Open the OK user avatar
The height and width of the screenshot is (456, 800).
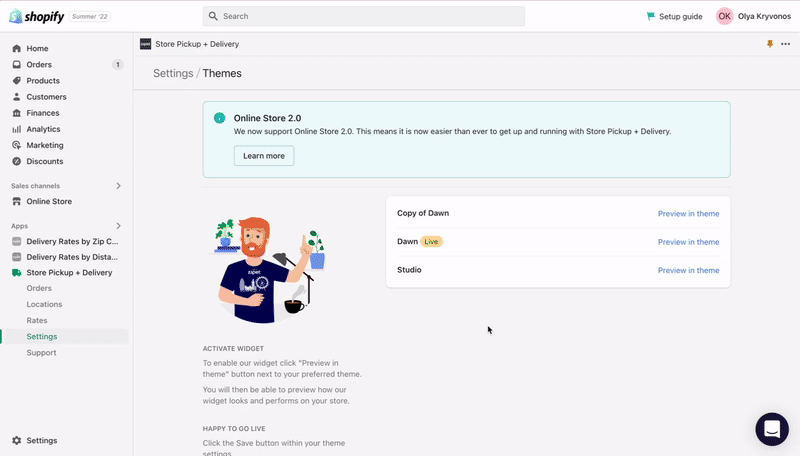724,16
